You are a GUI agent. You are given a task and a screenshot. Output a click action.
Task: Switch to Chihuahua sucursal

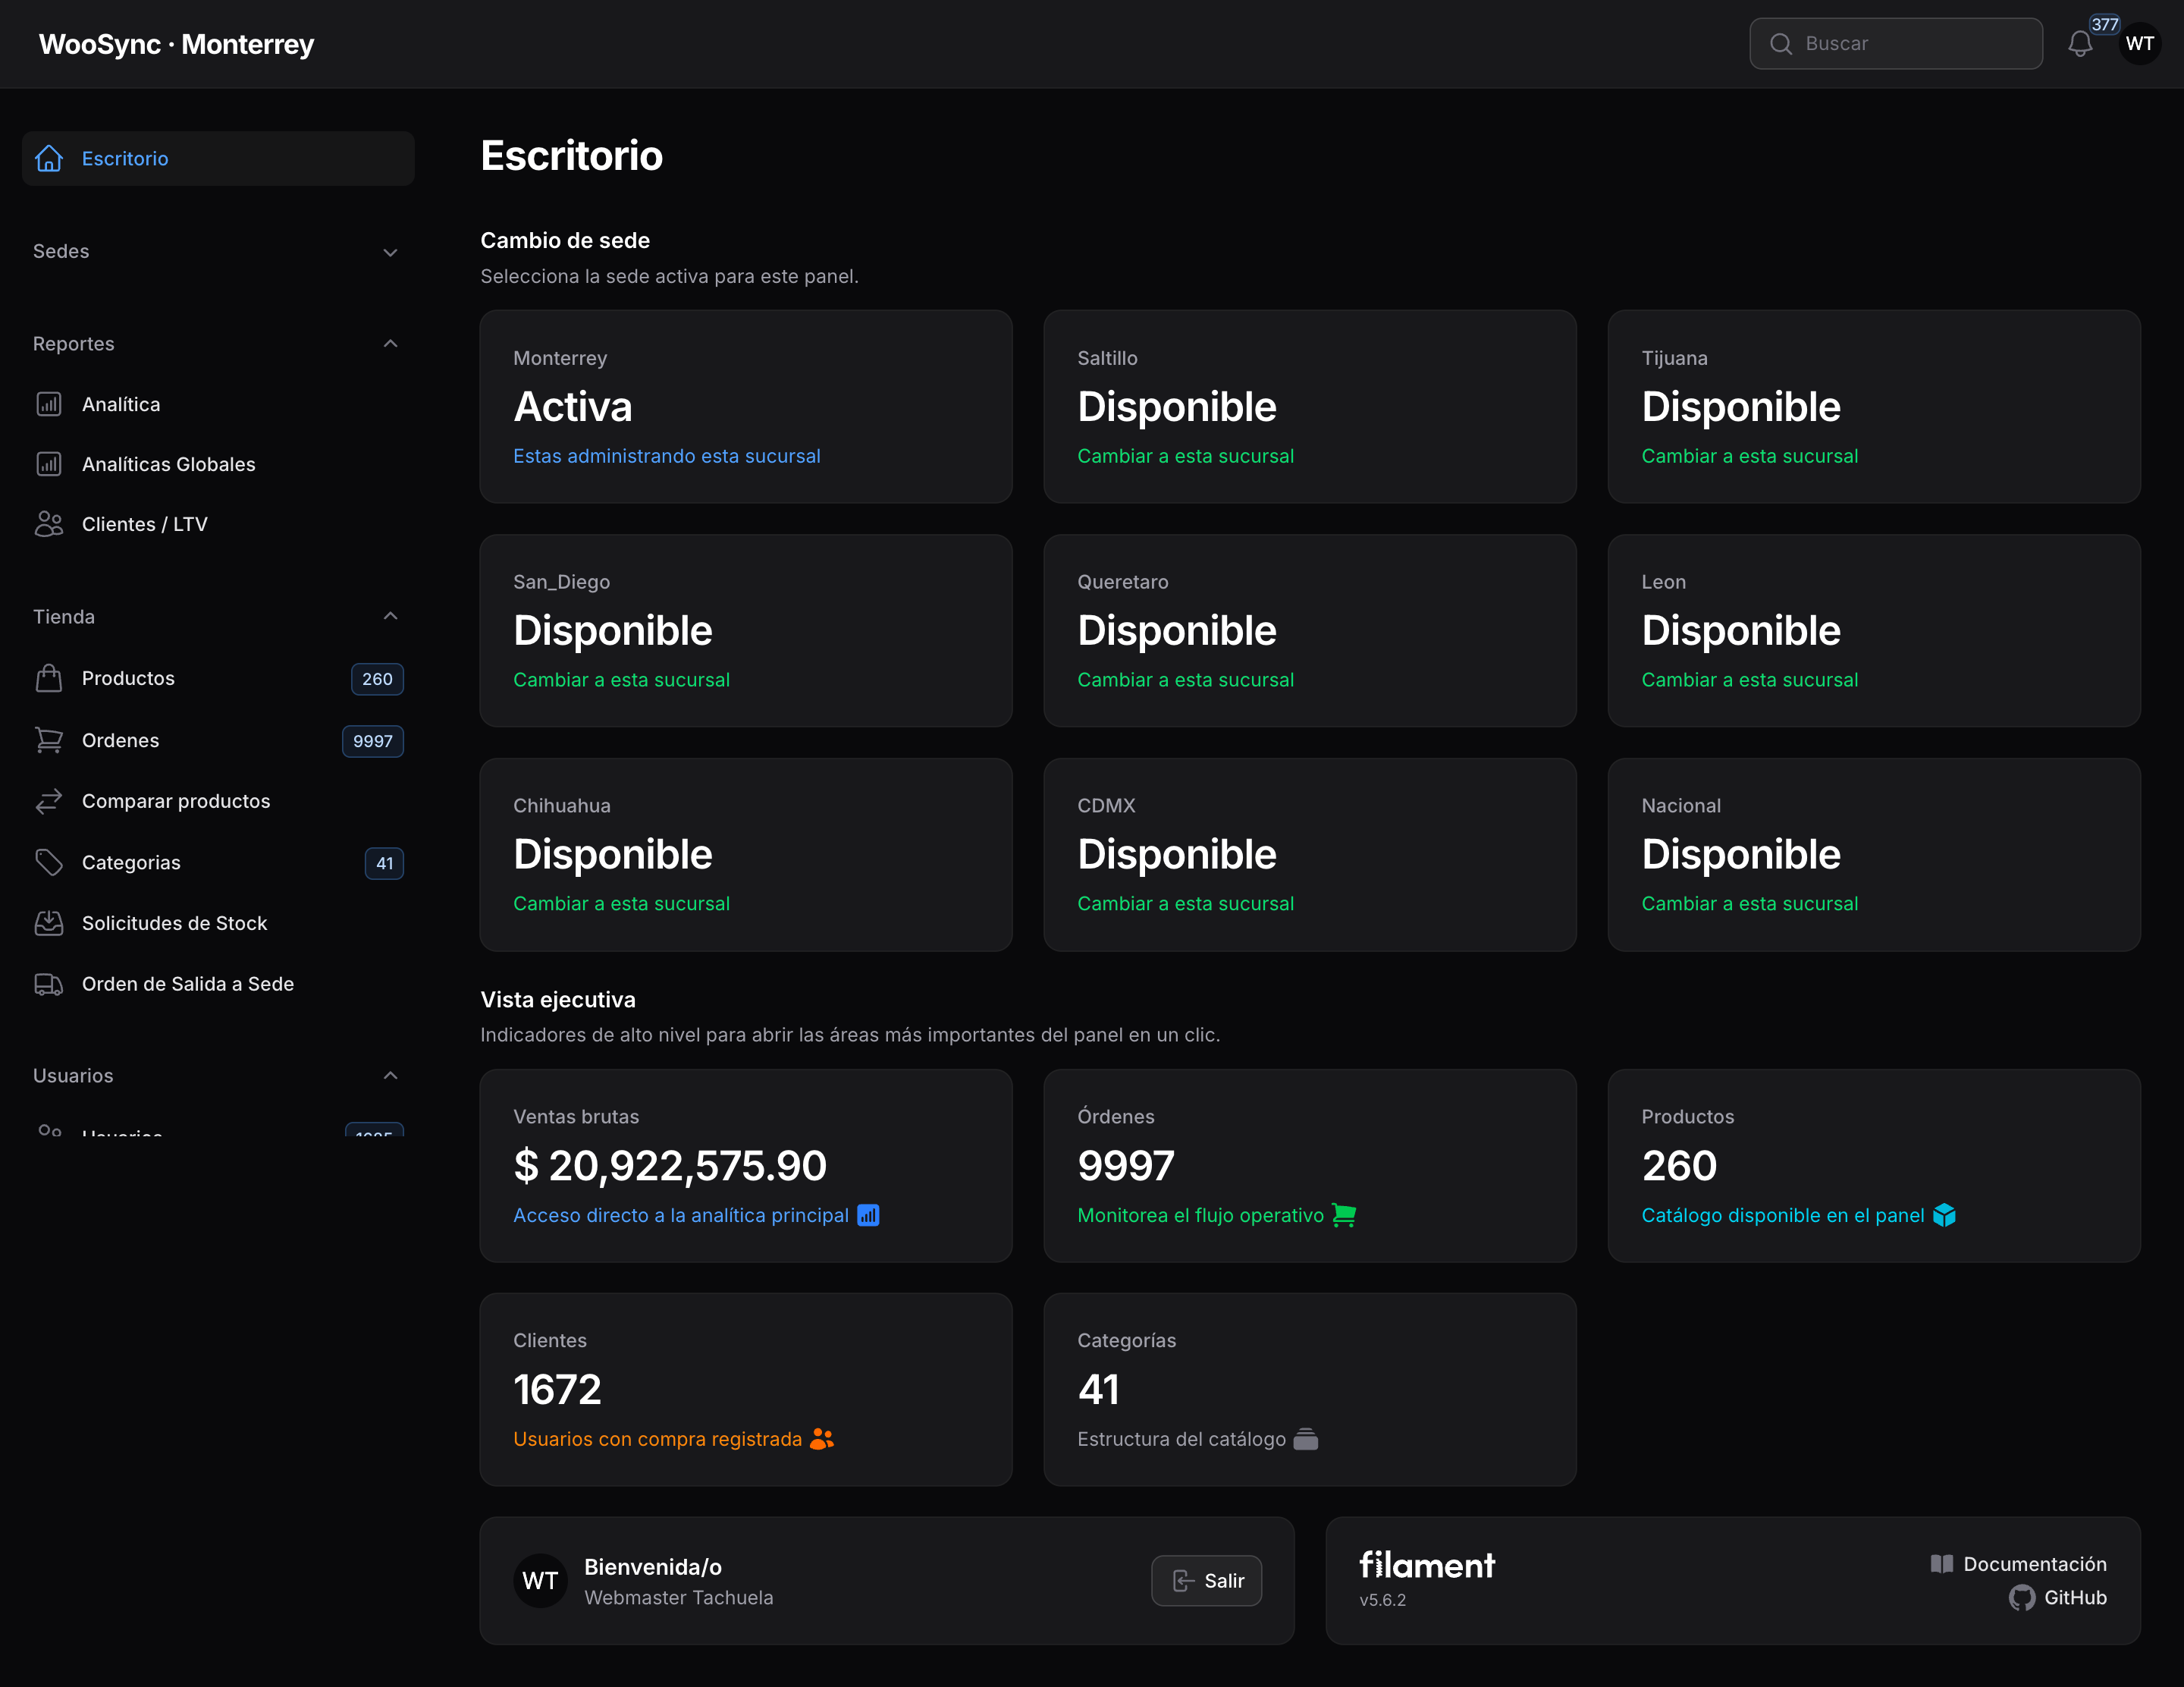(746, 854)
